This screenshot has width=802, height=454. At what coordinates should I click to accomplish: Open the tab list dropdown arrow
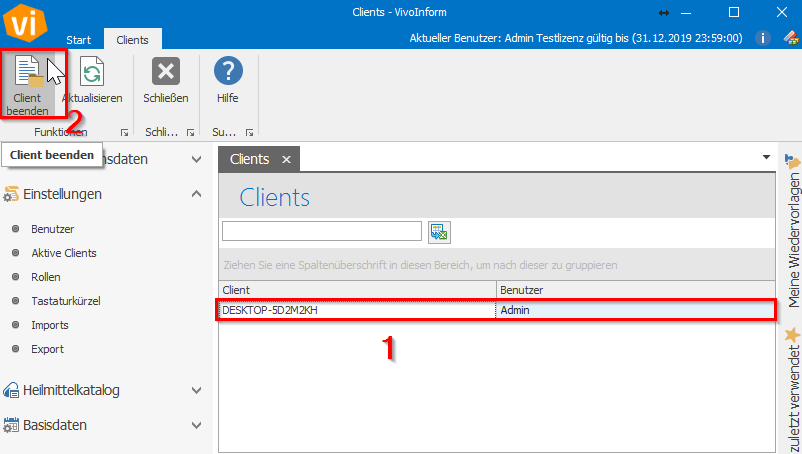tap(766, 157)
